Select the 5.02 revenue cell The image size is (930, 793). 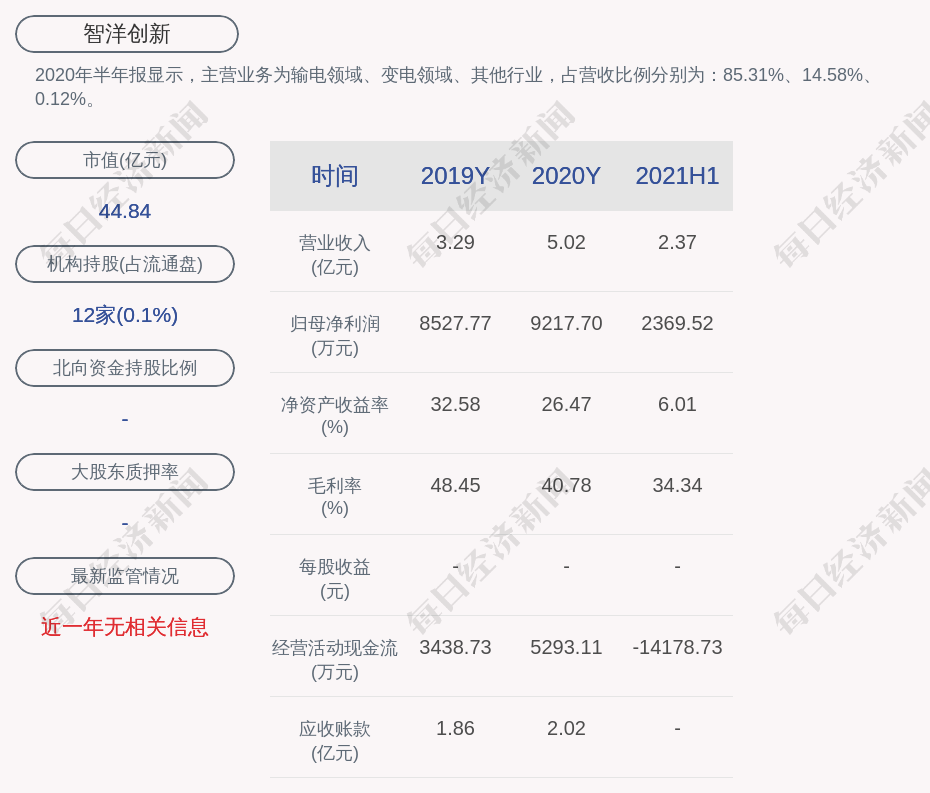tap(566, 242)
